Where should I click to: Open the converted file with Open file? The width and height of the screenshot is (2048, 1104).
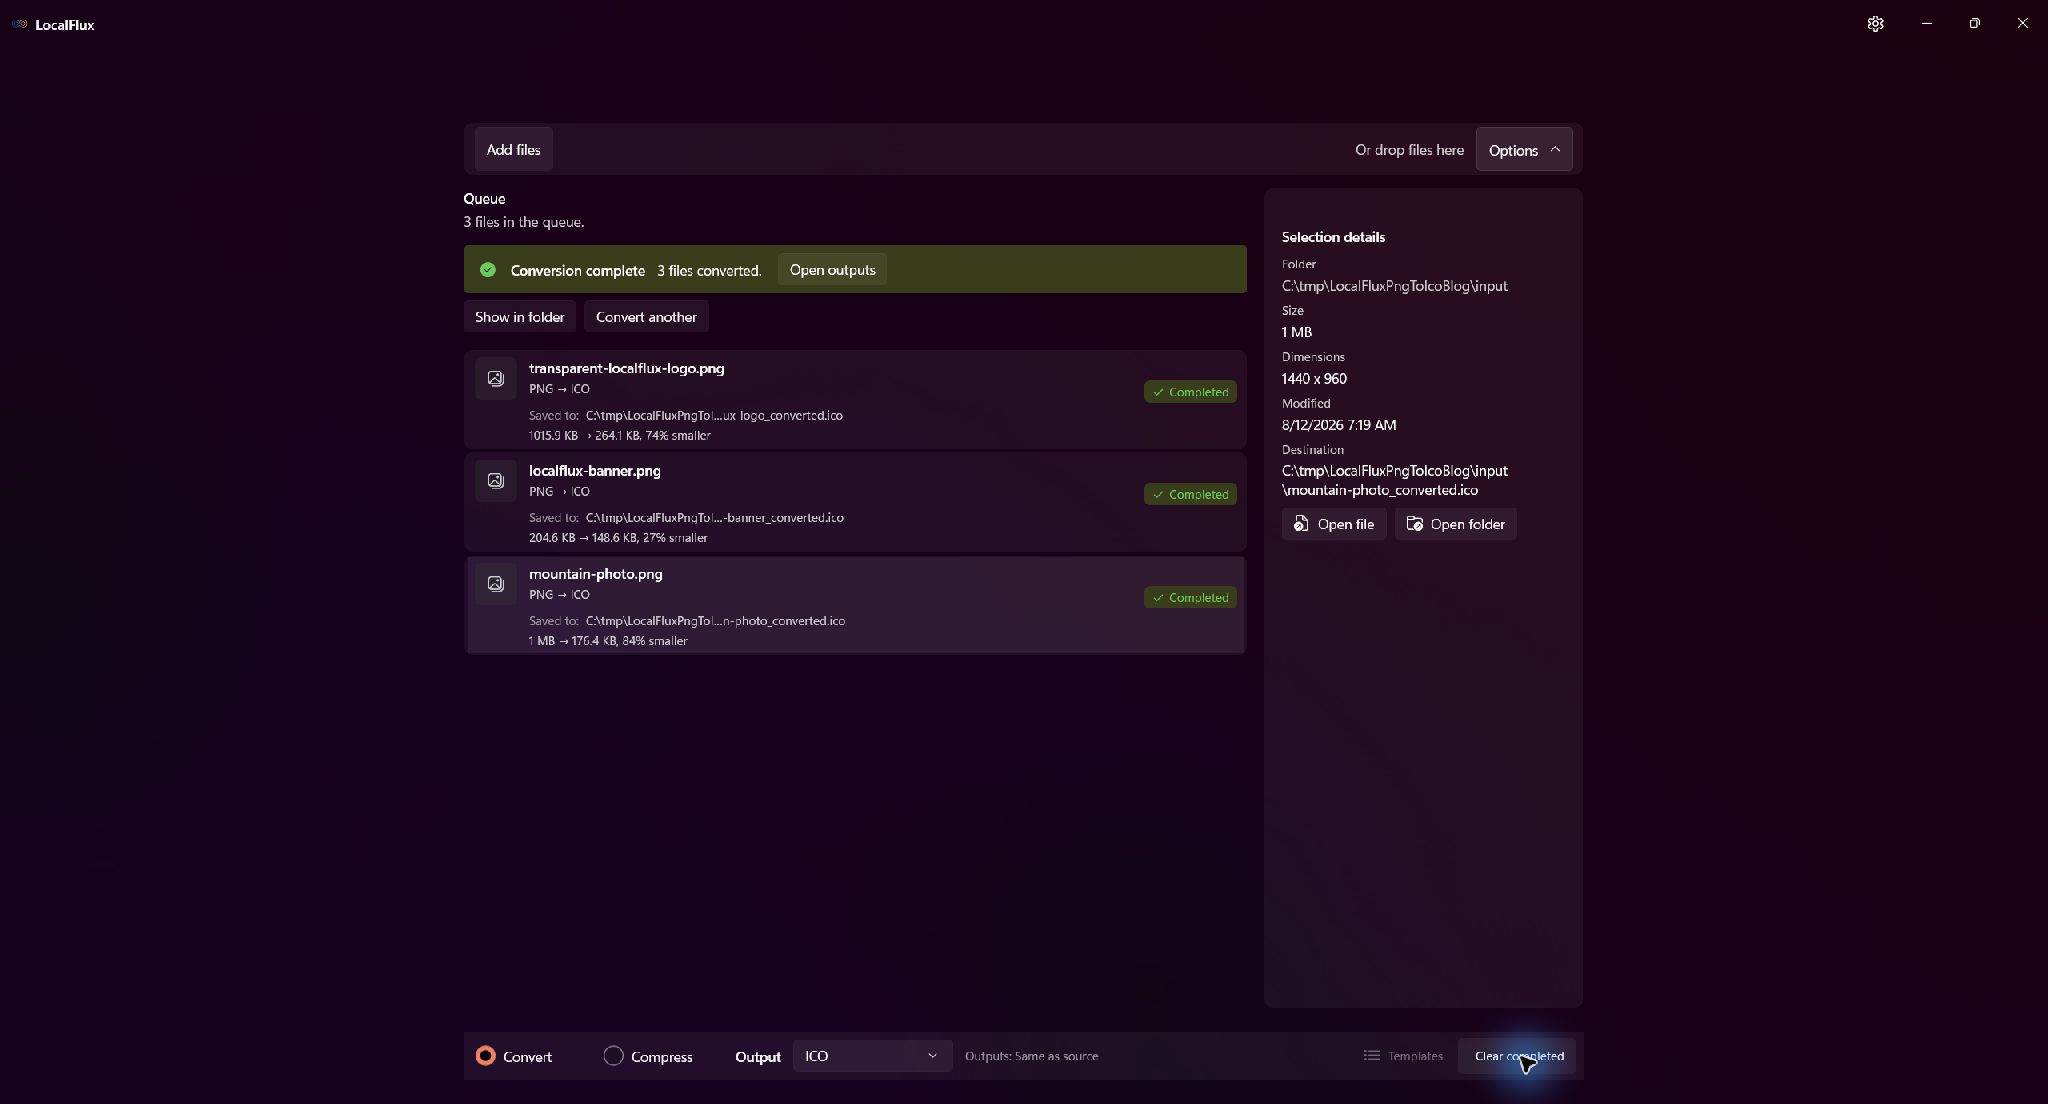click(1334, 524)
